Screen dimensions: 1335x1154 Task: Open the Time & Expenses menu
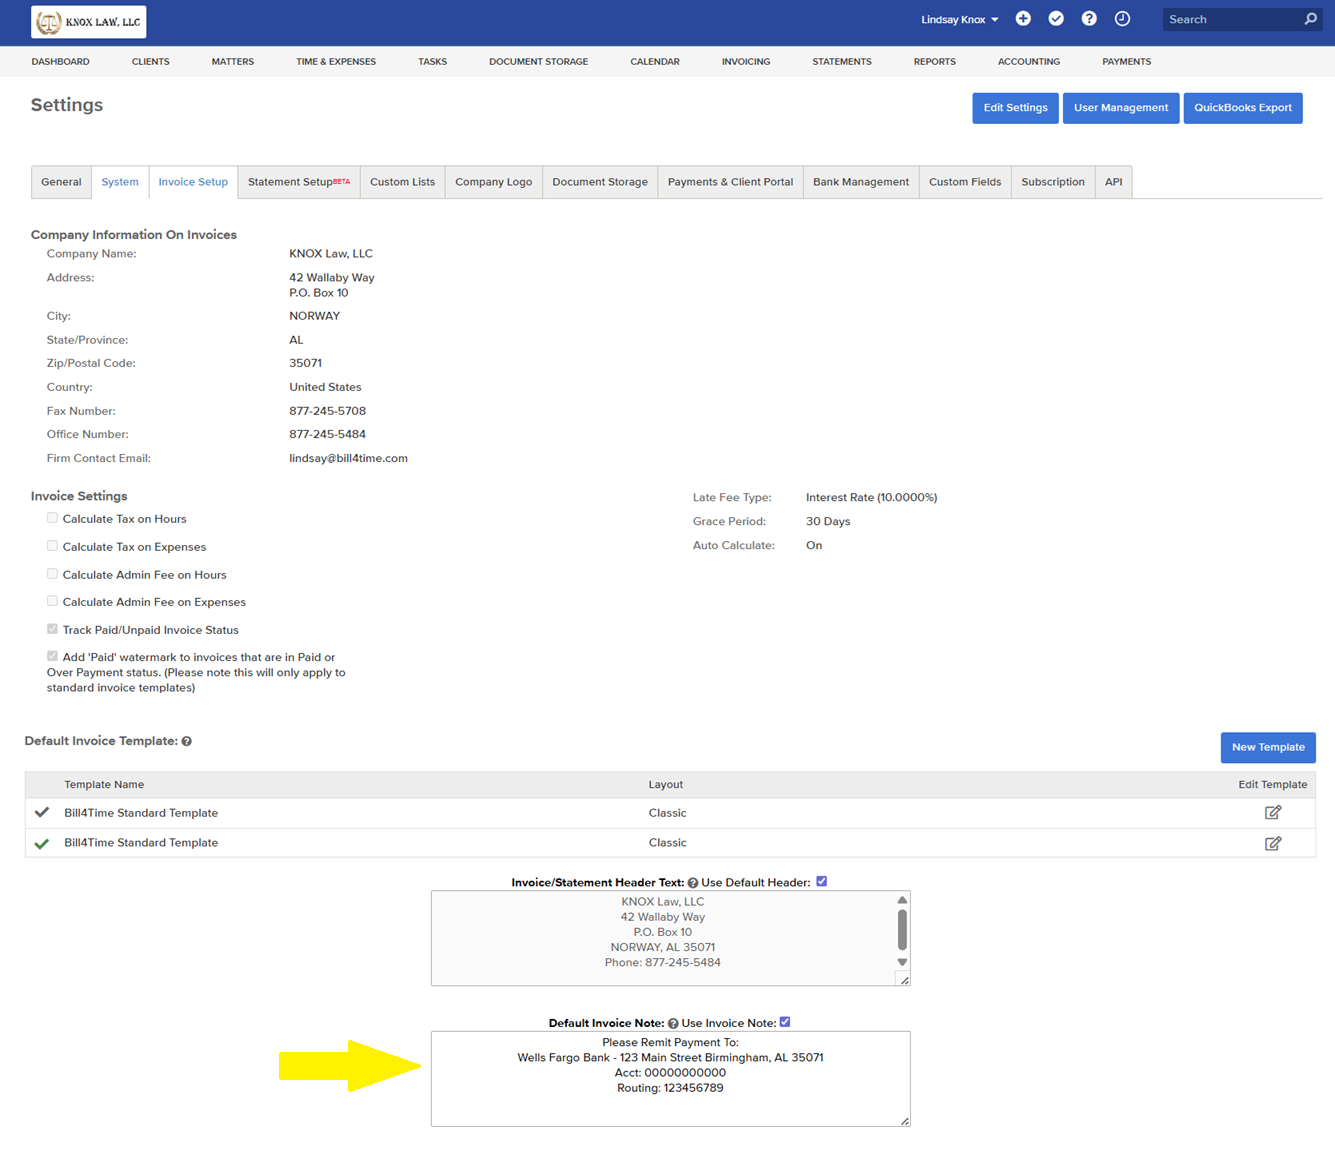pos(336,62)
